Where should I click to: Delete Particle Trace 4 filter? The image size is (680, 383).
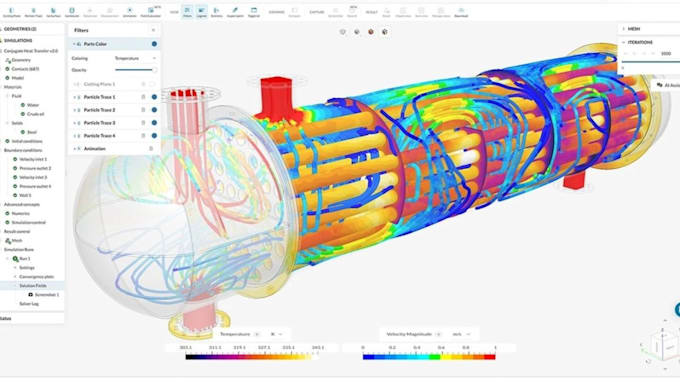coord(143,136)
